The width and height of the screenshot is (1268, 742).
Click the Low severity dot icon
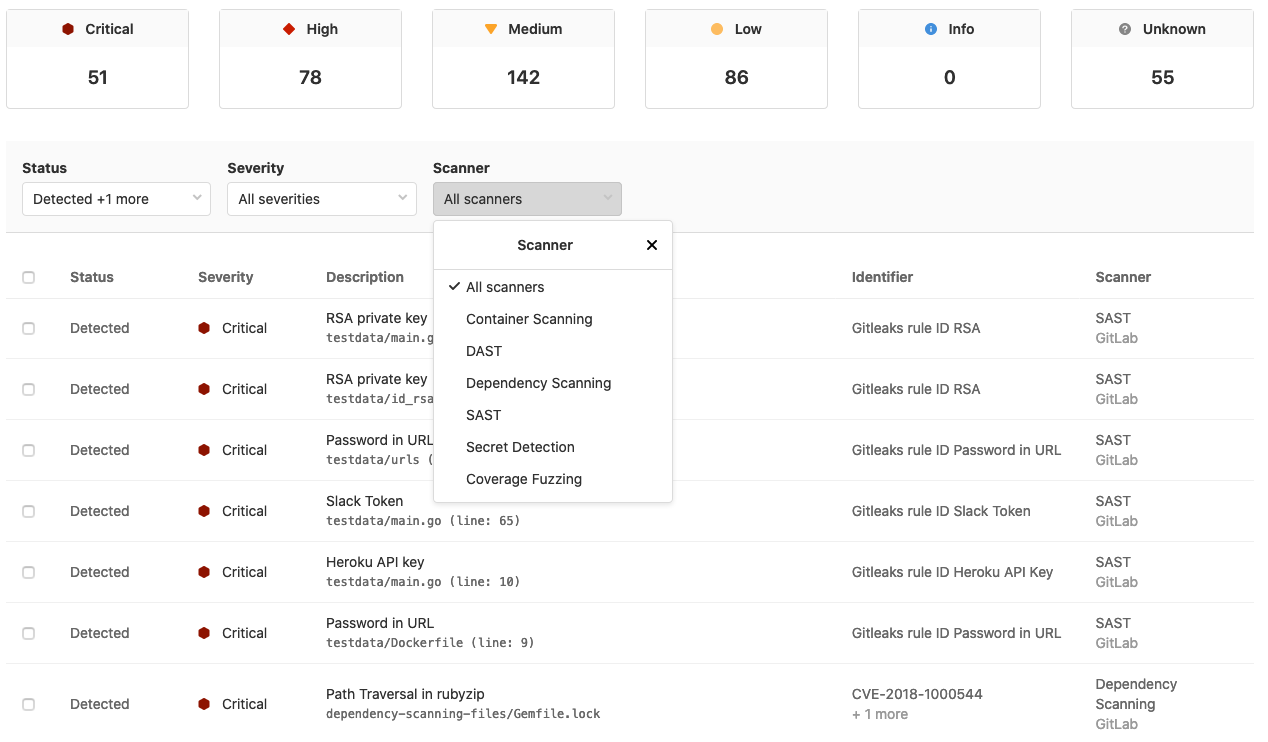(x=716, y=29)
